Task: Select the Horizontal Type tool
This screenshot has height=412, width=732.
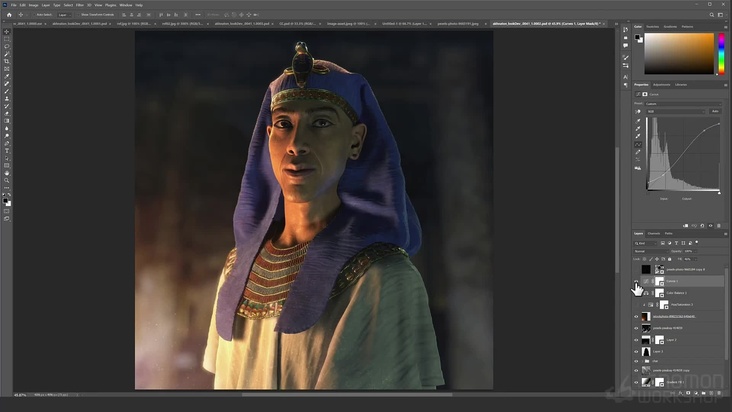Action: point(7,151)
